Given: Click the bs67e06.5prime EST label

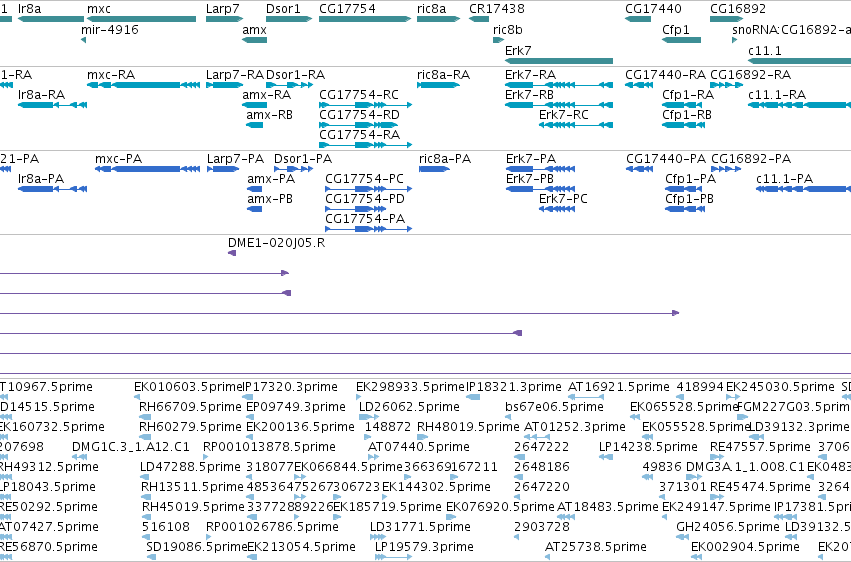Looking at the screenshot, I should pyautogui.click(x=554, y=406).
